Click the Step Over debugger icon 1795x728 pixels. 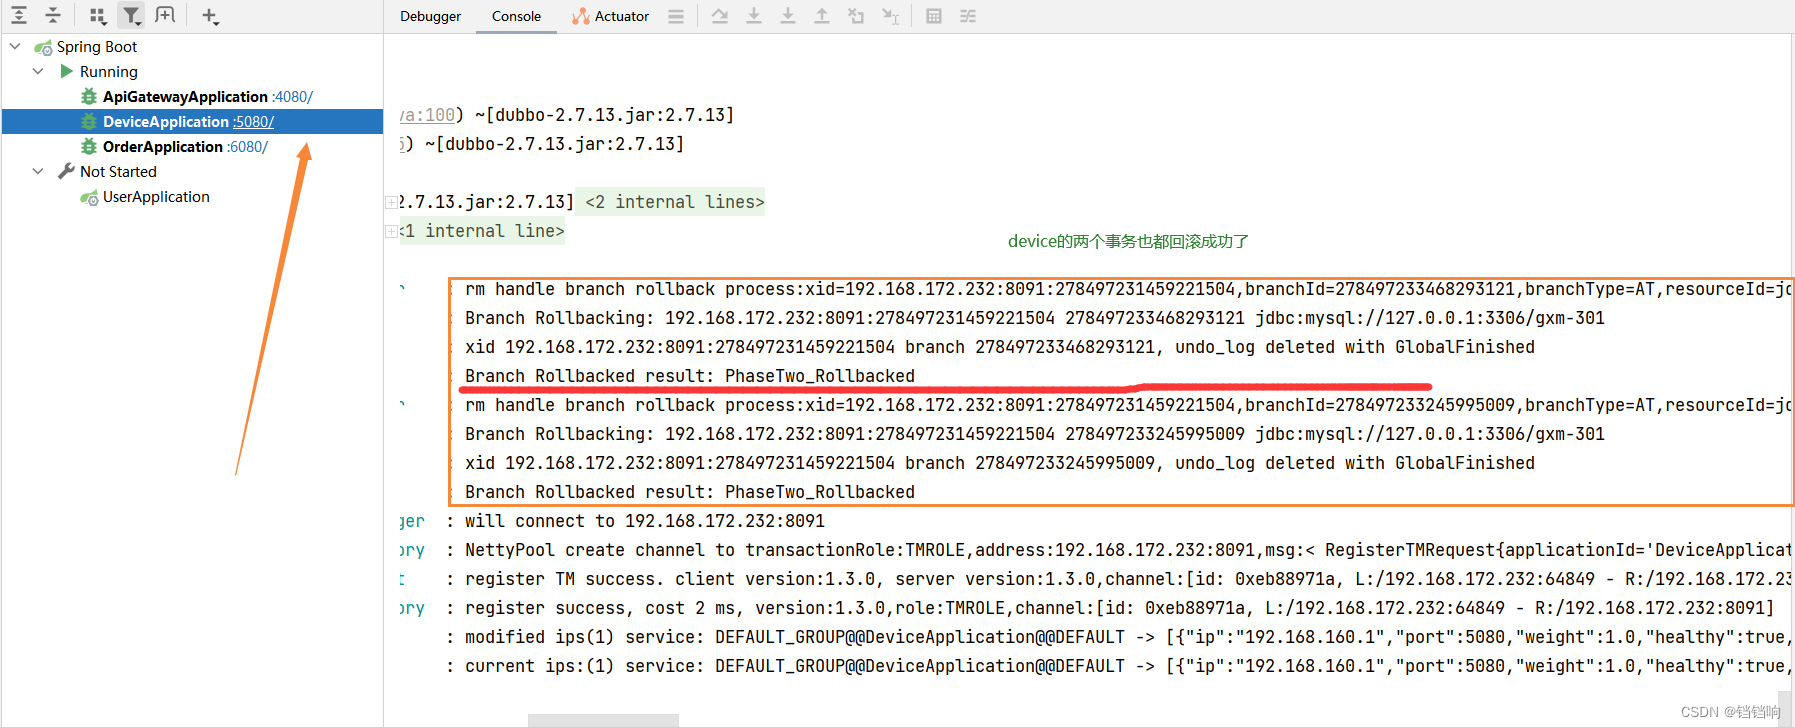point(720,16)
